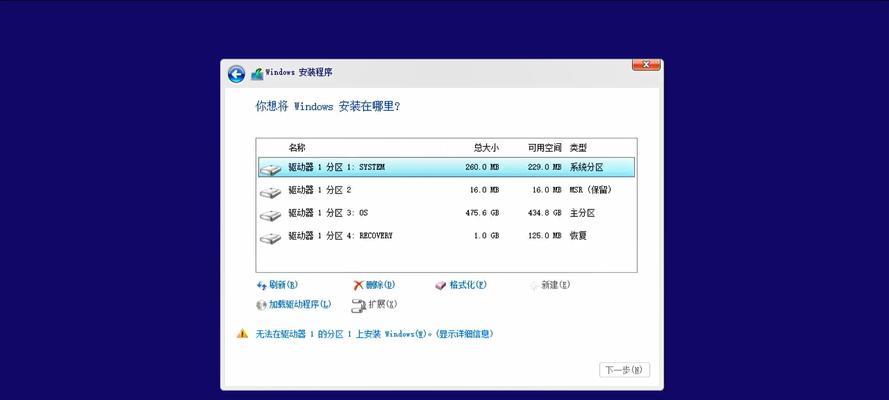Click the extend partition icon
889x400 pixels.
pyautogui.click(x=359, y=306)
